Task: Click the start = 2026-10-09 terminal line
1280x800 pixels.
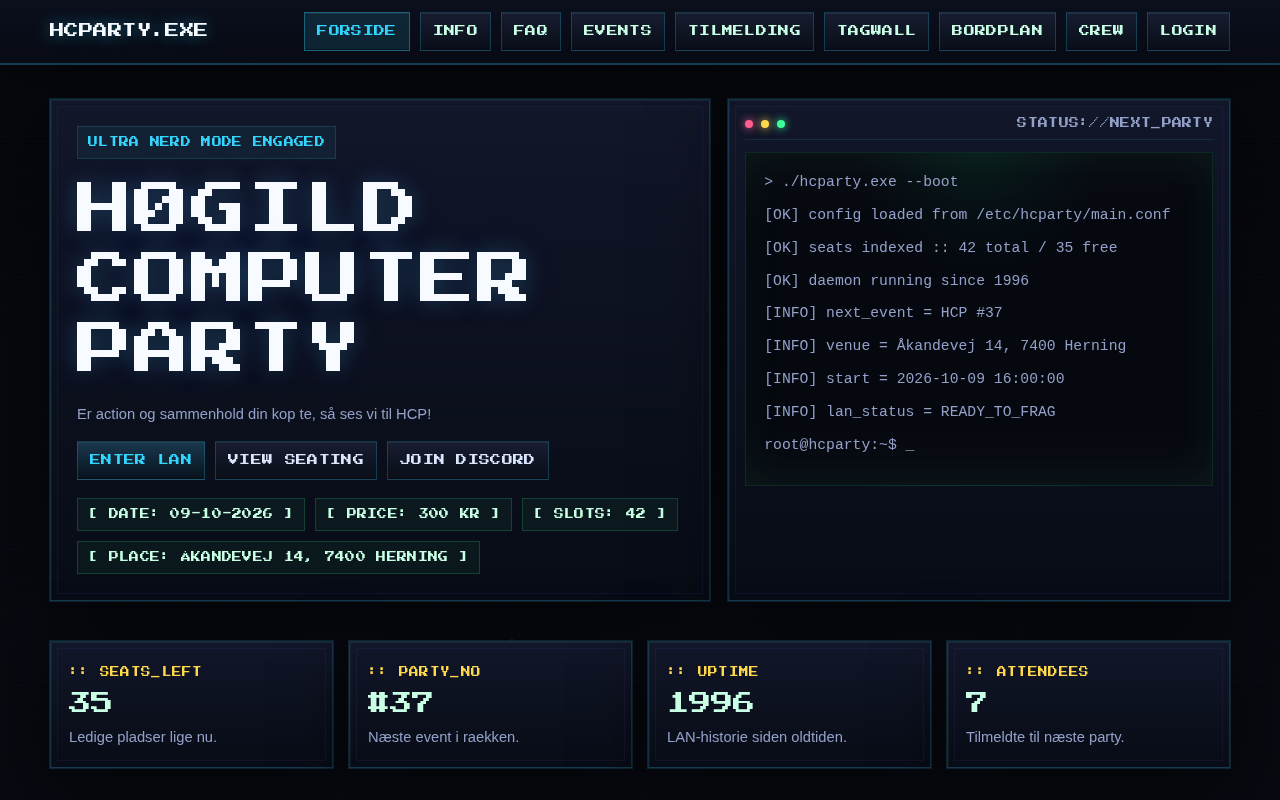Action: pyautogui.click(x=914, y=379)
